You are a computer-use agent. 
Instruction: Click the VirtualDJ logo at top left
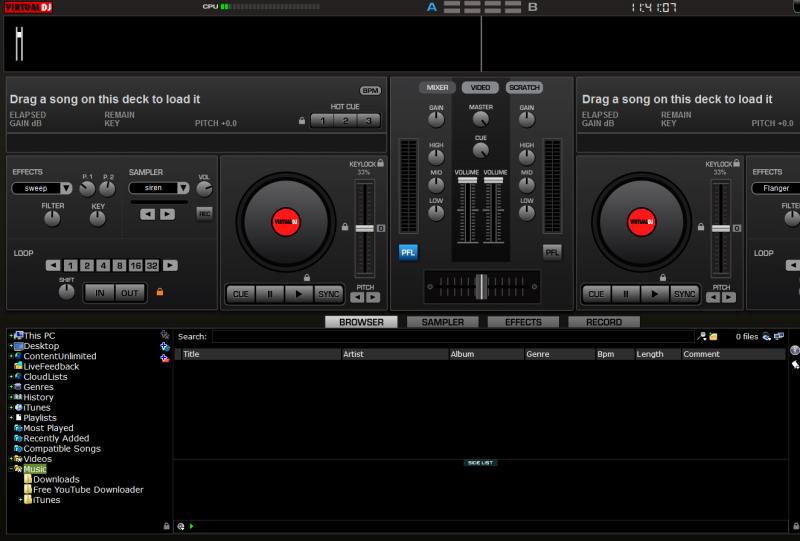(x=28, y=7)
